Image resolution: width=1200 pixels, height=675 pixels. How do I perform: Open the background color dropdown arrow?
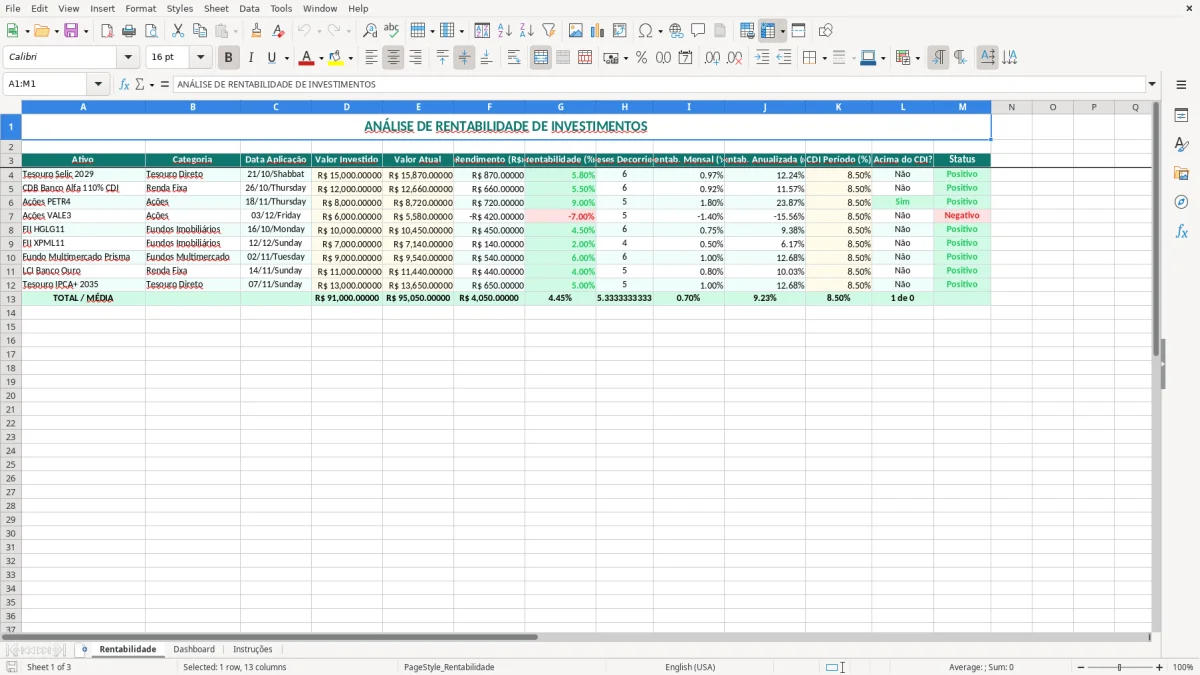[350, 58]
